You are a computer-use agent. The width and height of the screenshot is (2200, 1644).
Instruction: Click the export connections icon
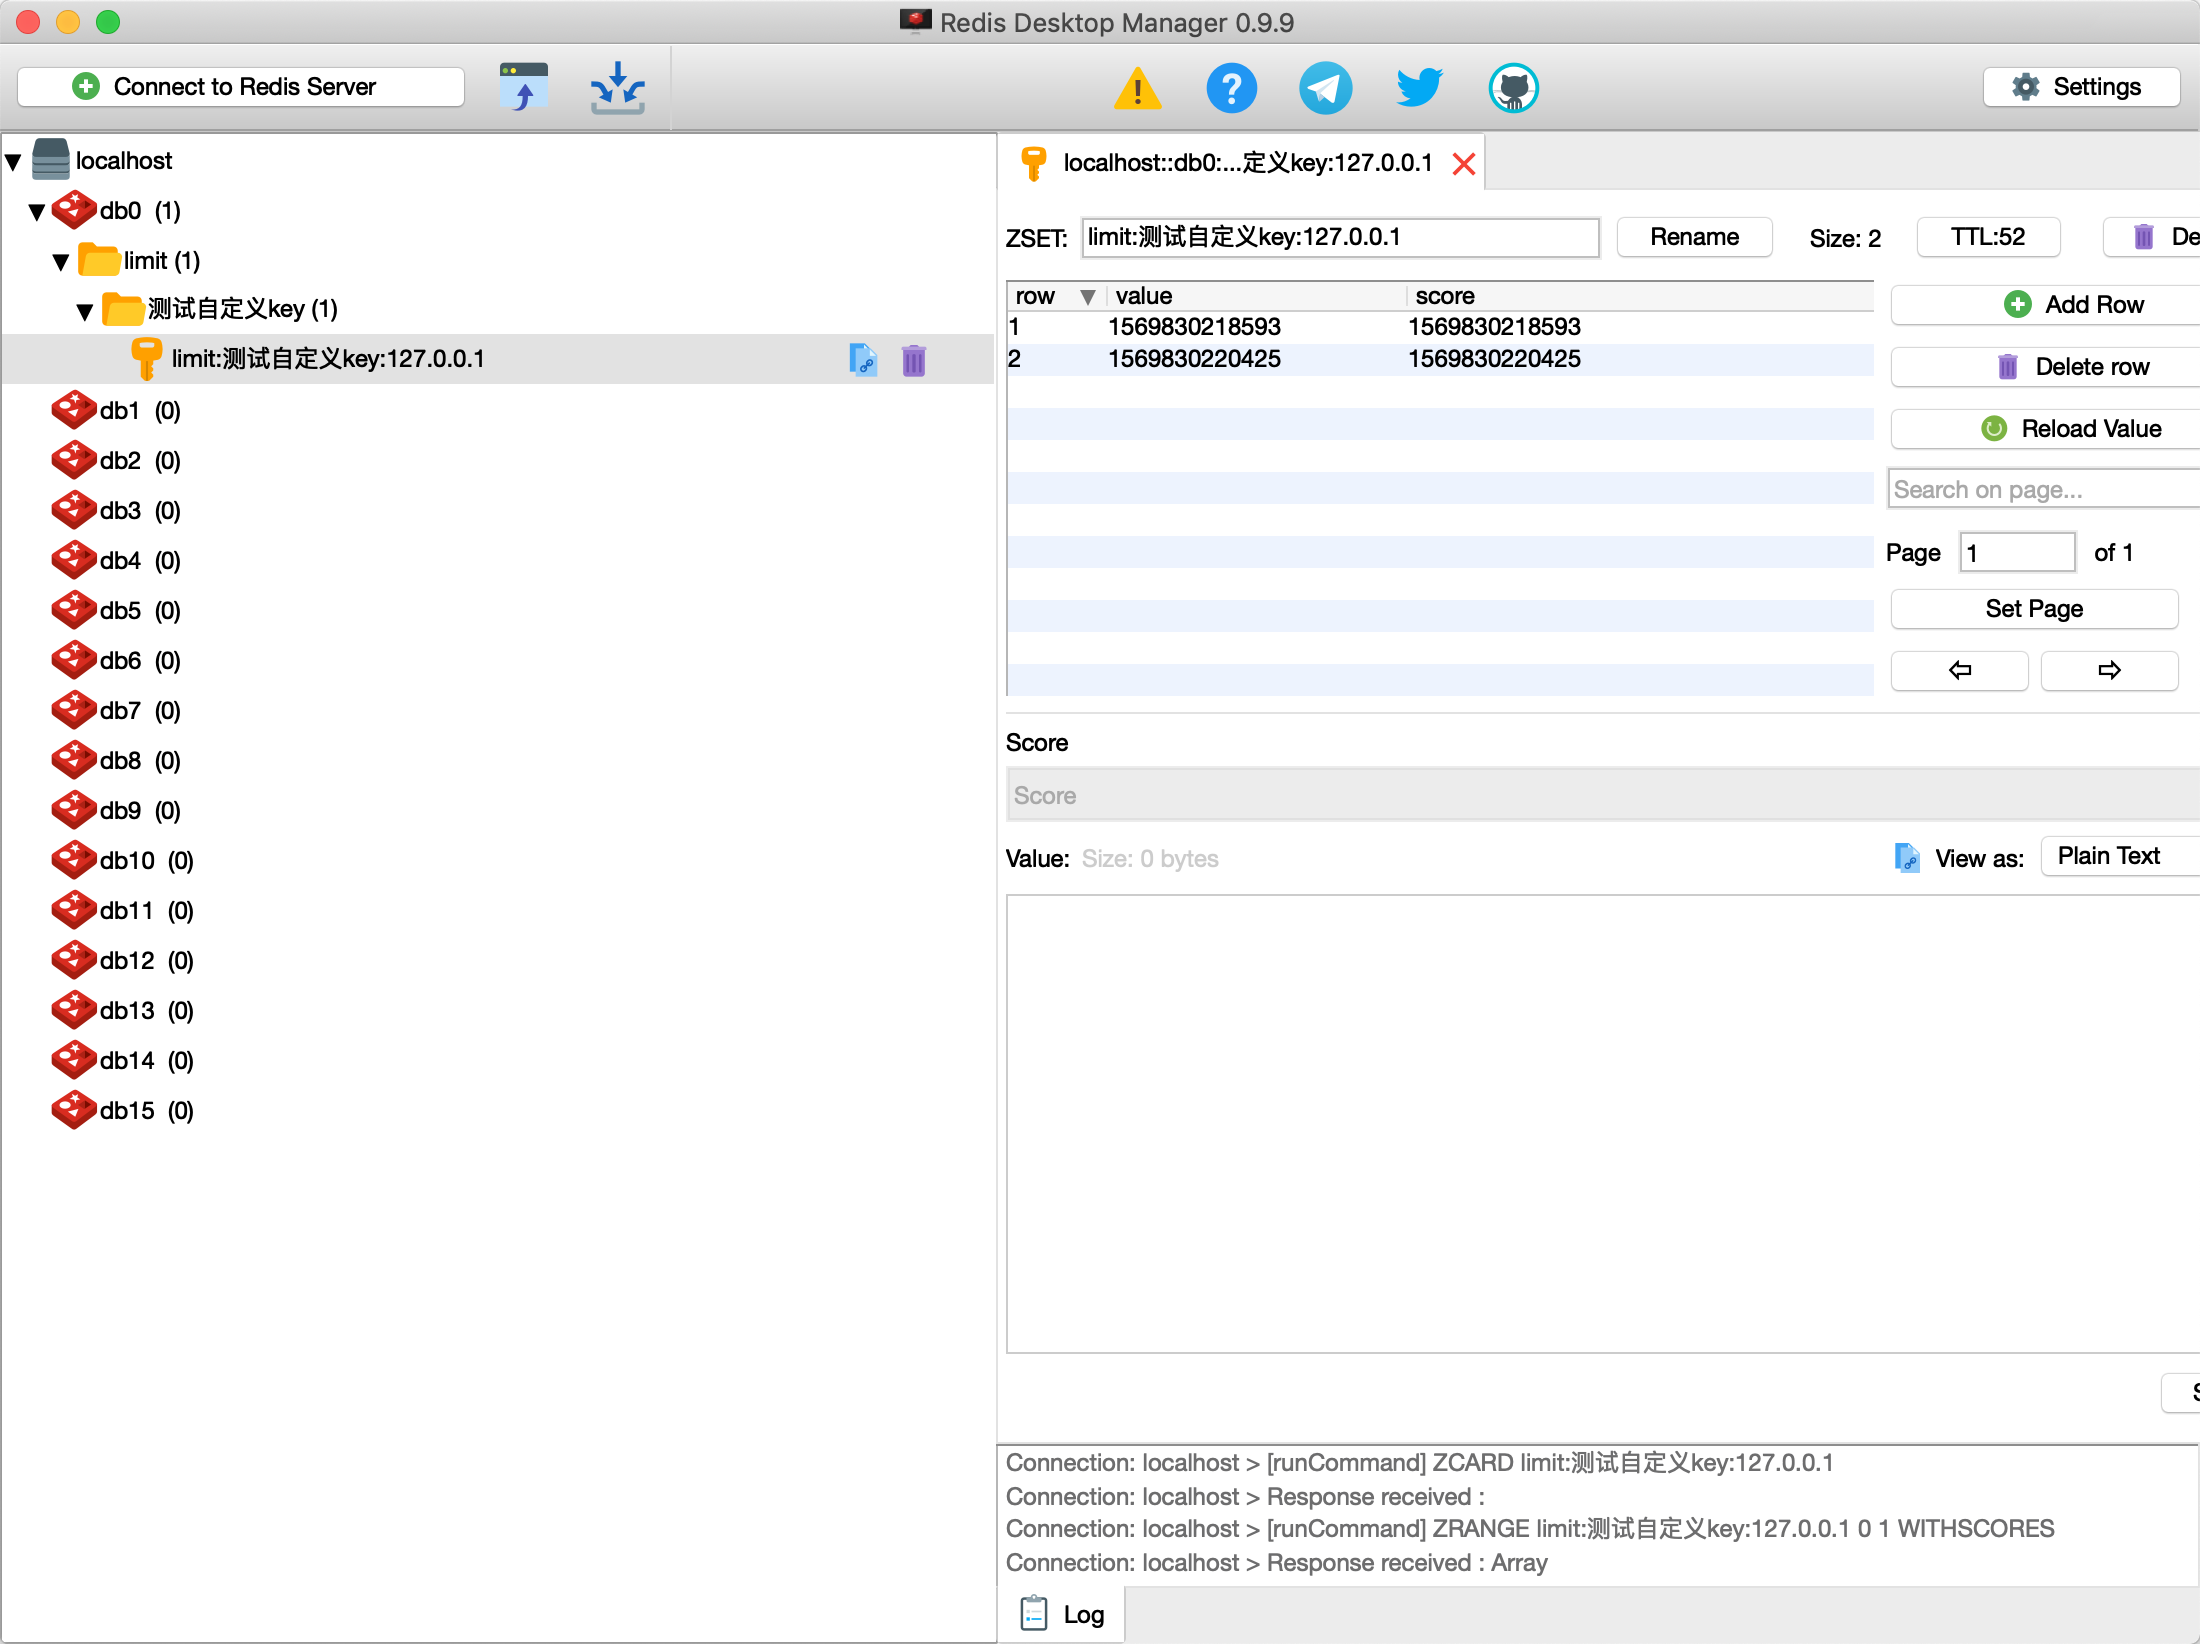point(524,88)
